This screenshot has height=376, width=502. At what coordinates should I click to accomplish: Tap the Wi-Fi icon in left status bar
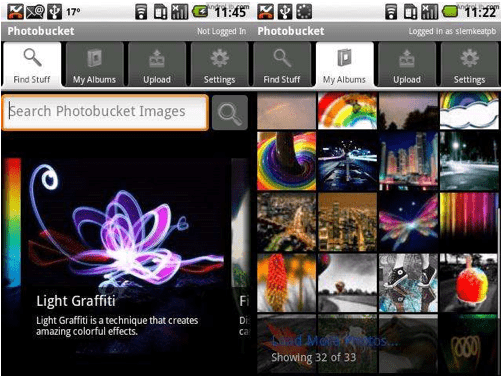coord(141,12)
